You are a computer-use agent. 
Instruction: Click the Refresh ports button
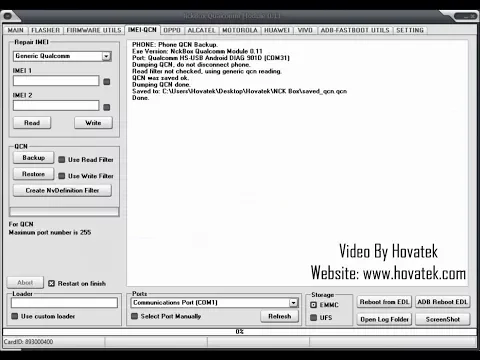pos(280,316)
